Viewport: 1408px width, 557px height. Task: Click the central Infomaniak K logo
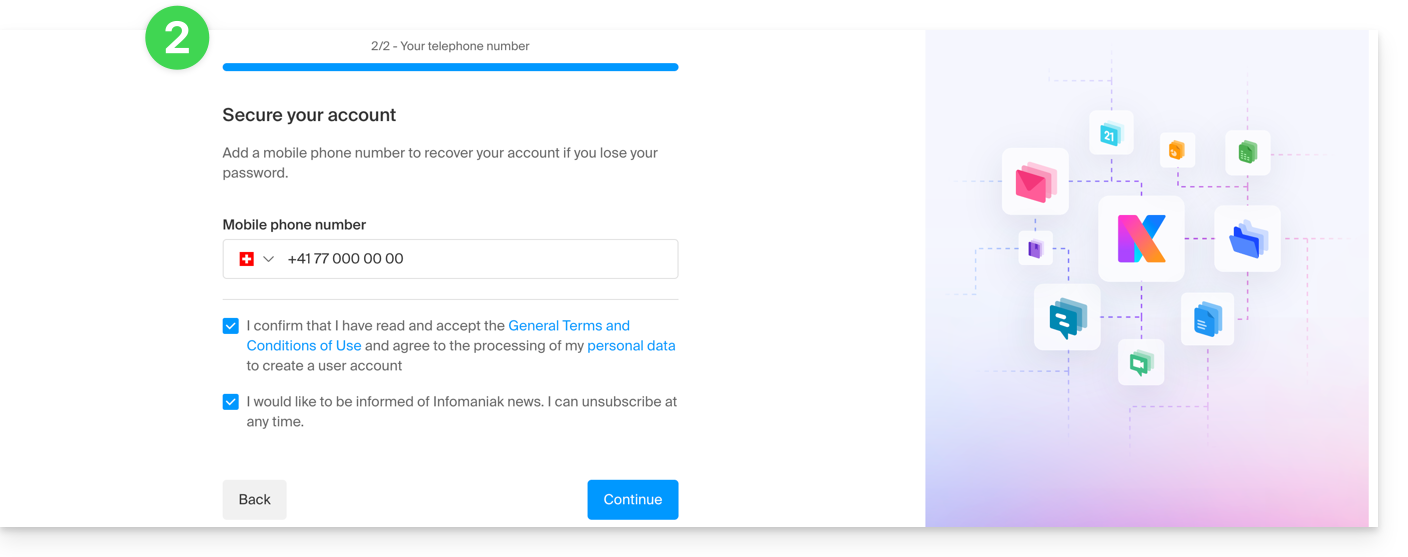coord(1141,238)
